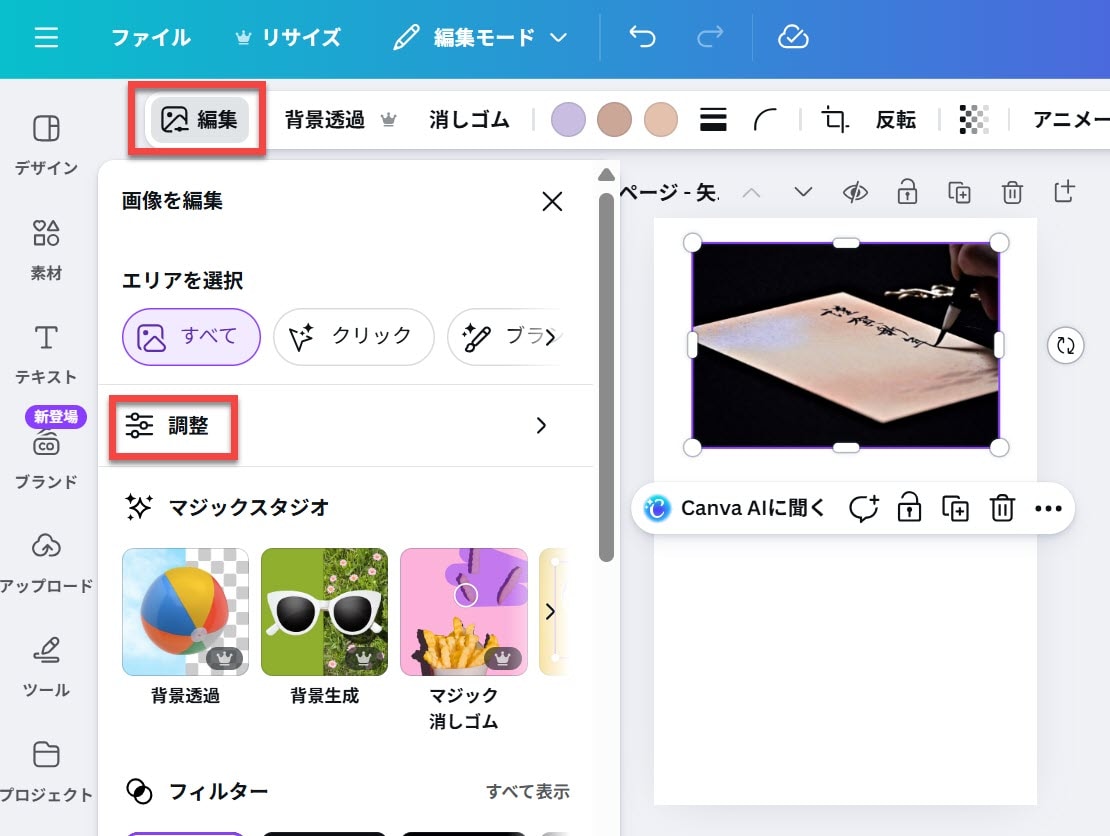Open the transparency checkerboard icon
The height and width of the screenshot is (836, 1110).
click(973, 120)
